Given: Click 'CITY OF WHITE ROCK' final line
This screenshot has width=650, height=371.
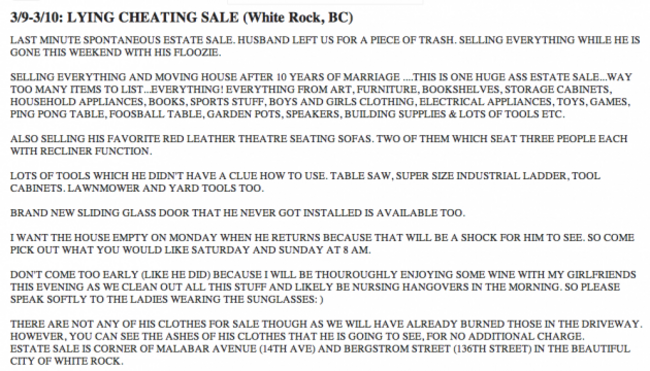Looking at the screenshot, I should pyautogui.click(x=66, y=361).
